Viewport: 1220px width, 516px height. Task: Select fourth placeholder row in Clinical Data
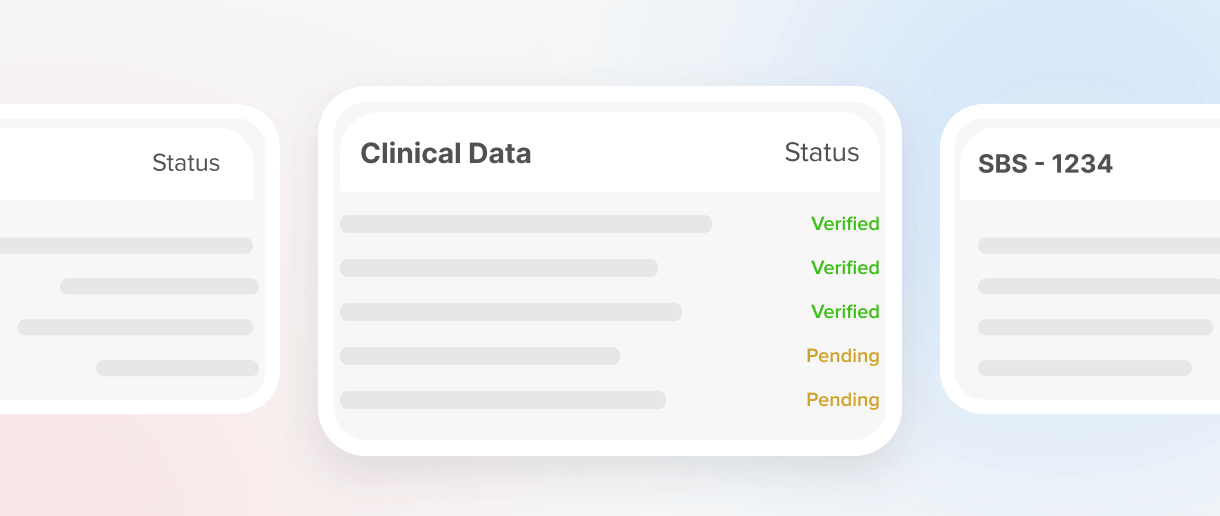(479, 356)
